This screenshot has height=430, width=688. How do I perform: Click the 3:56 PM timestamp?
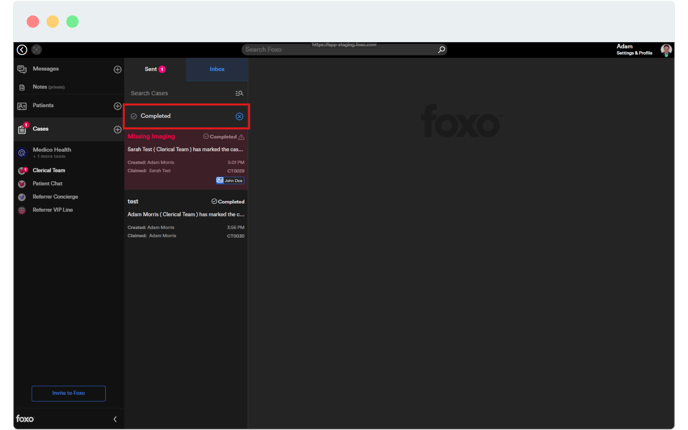pyautogui.click(x=236, y=227)
